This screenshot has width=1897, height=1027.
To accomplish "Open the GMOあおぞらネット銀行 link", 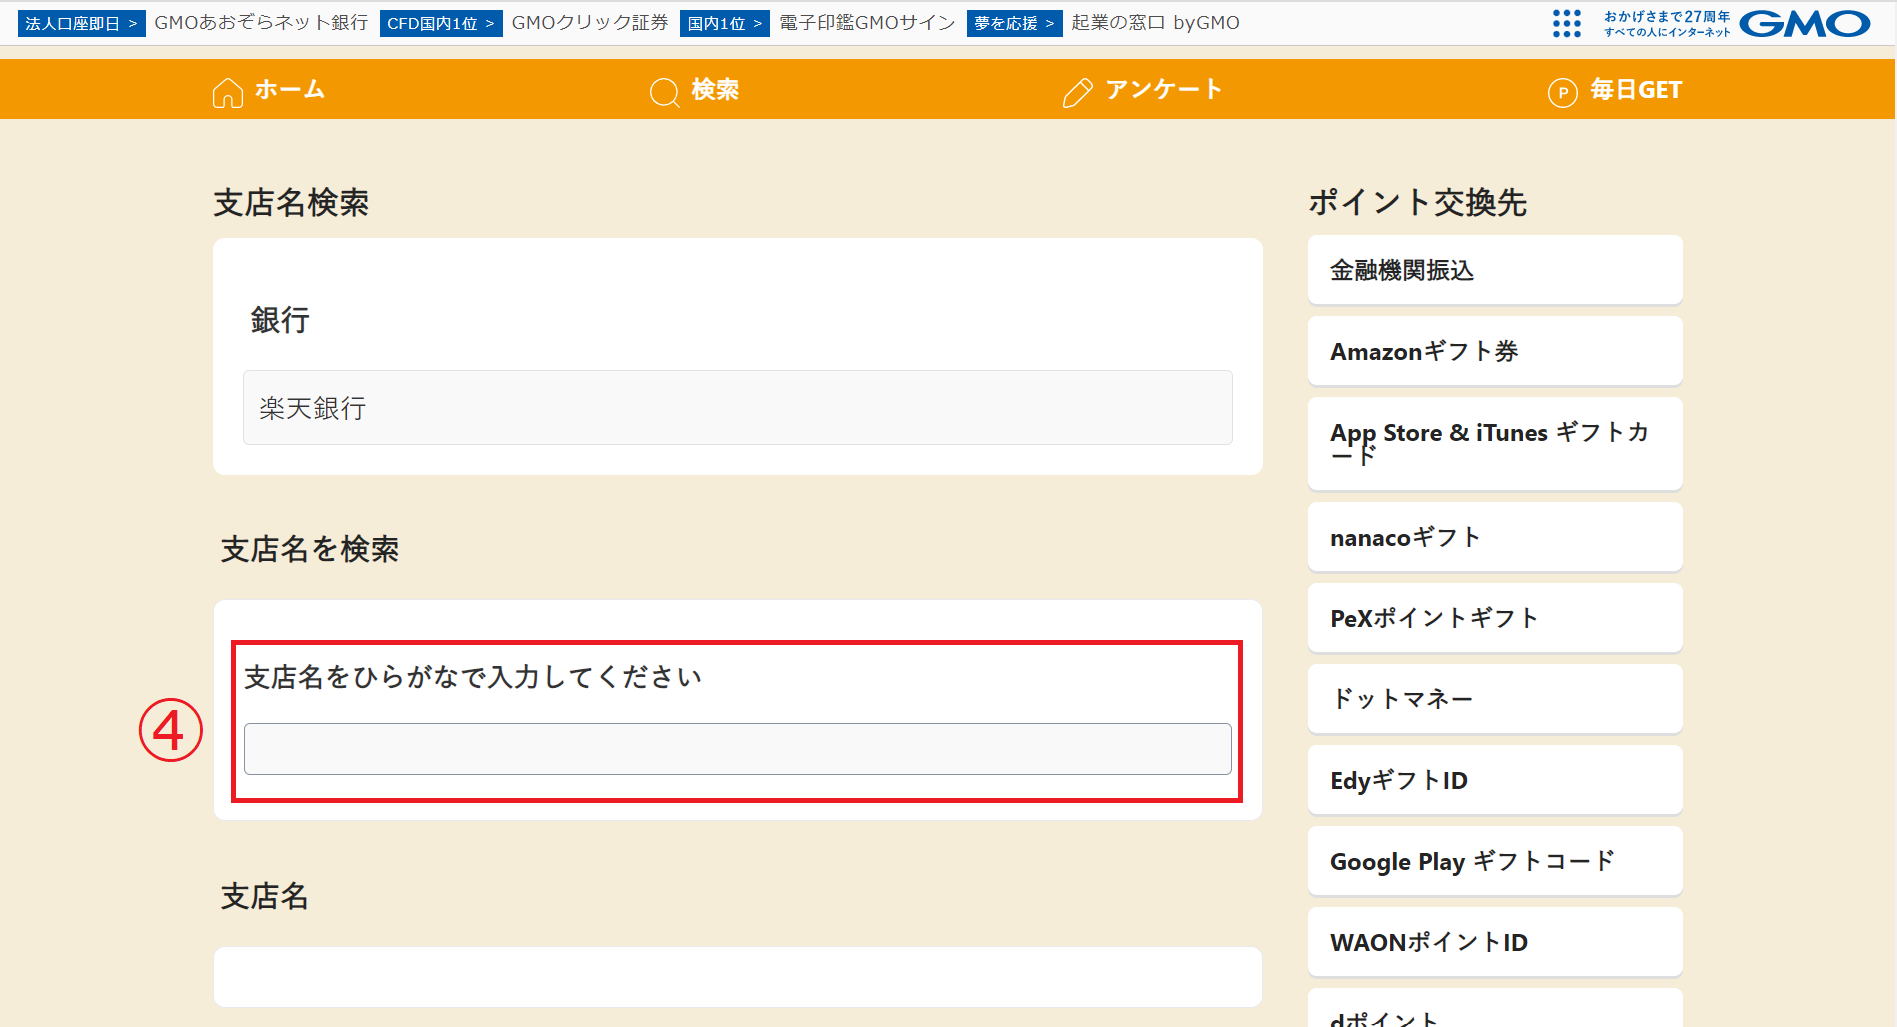I will click(261, 23).
